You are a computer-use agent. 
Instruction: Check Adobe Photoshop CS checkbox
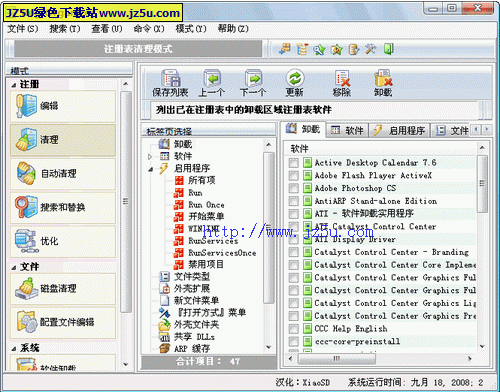(x=294, y=188)
